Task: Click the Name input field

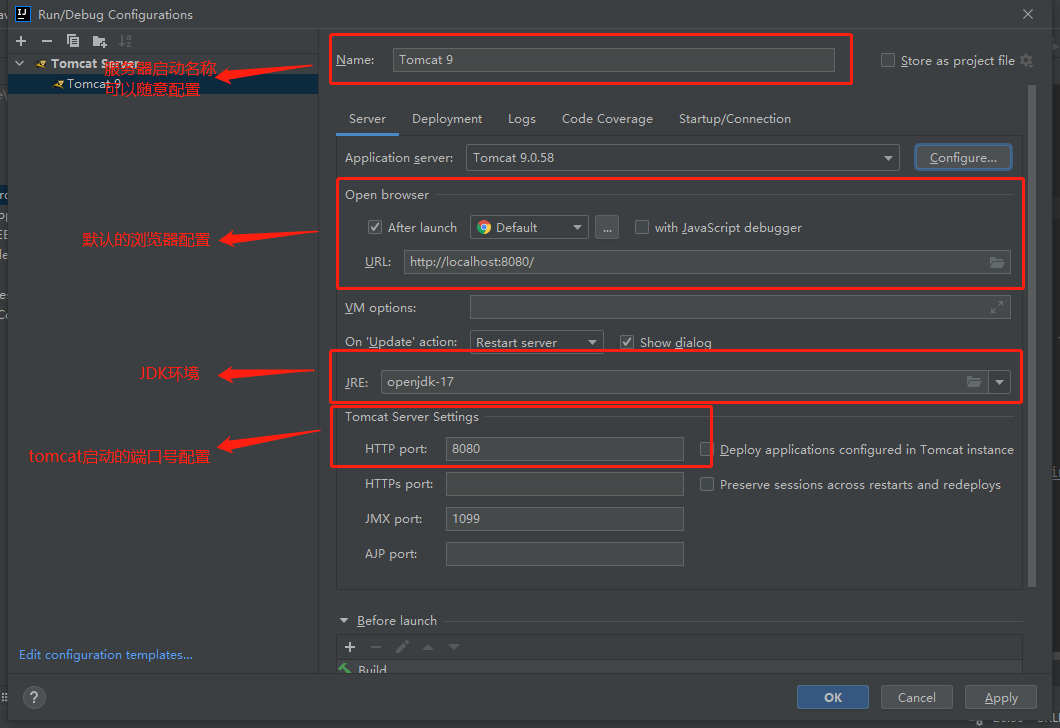Action: pos(613,59)
